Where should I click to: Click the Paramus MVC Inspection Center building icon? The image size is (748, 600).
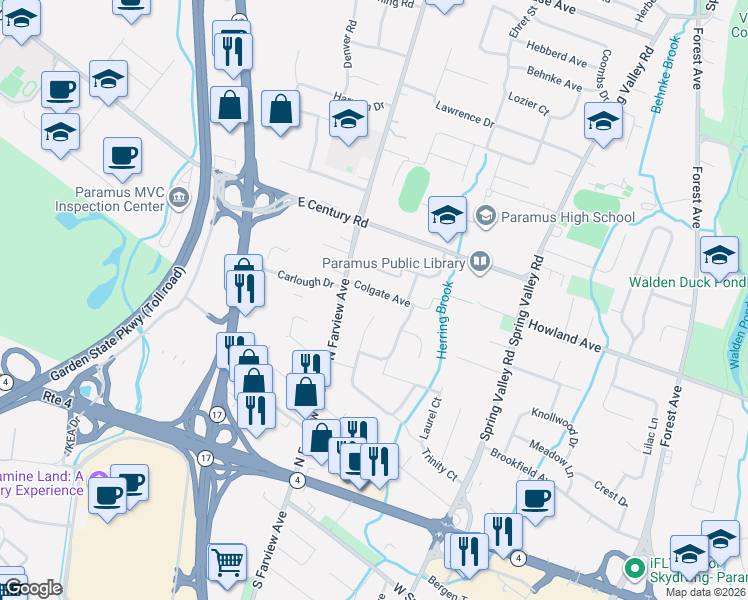pyautogui.click(x=179, y=197)
